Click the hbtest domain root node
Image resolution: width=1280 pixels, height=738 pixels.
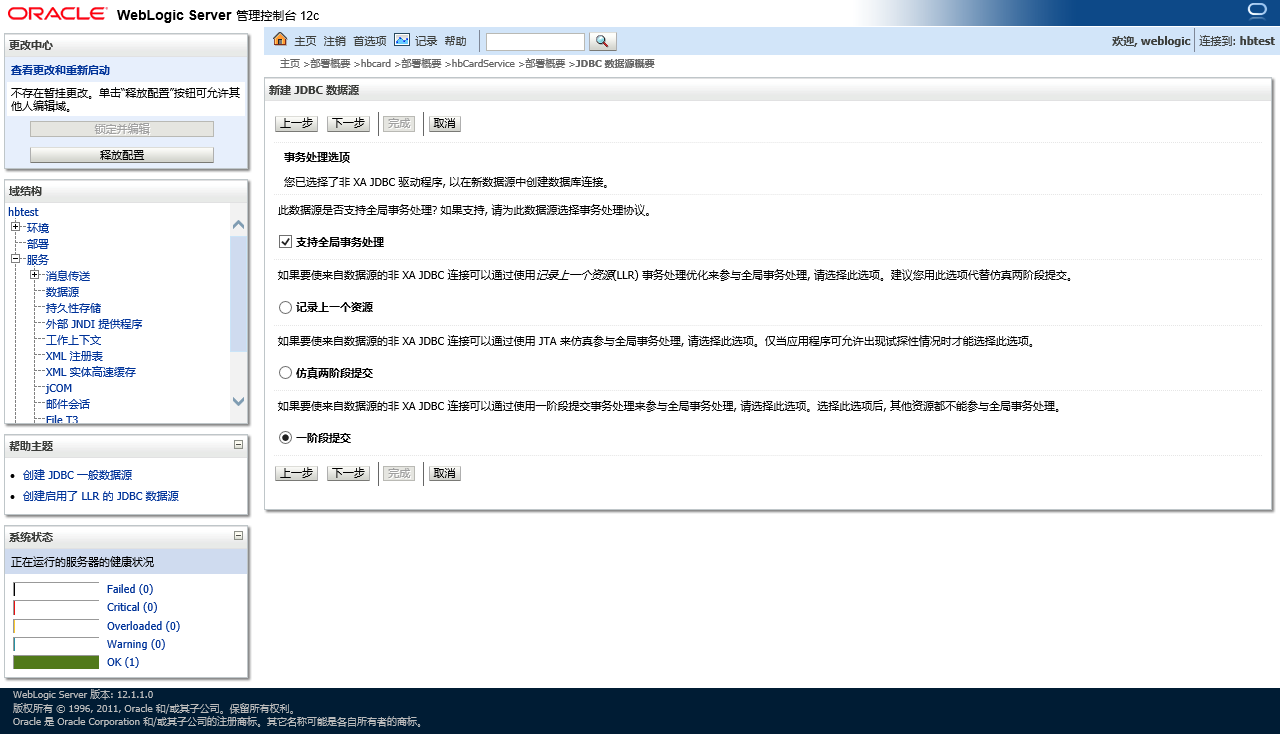tap(23, 212)
